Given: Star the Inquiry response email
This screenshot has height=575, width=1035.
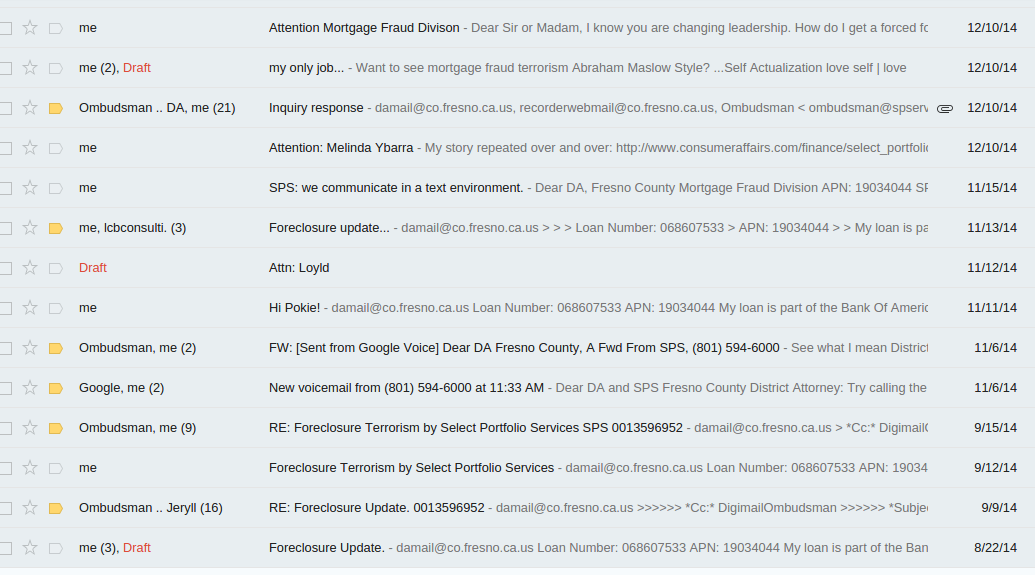Looking at the screenshot, I should (30, 108).
